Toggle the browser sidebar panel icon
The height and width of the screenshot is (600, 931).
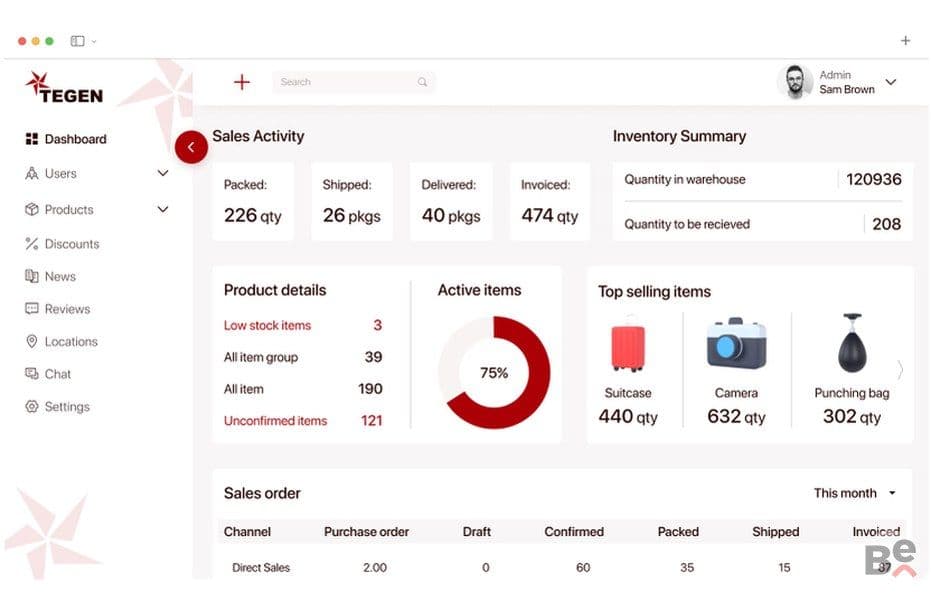point(77,41)
